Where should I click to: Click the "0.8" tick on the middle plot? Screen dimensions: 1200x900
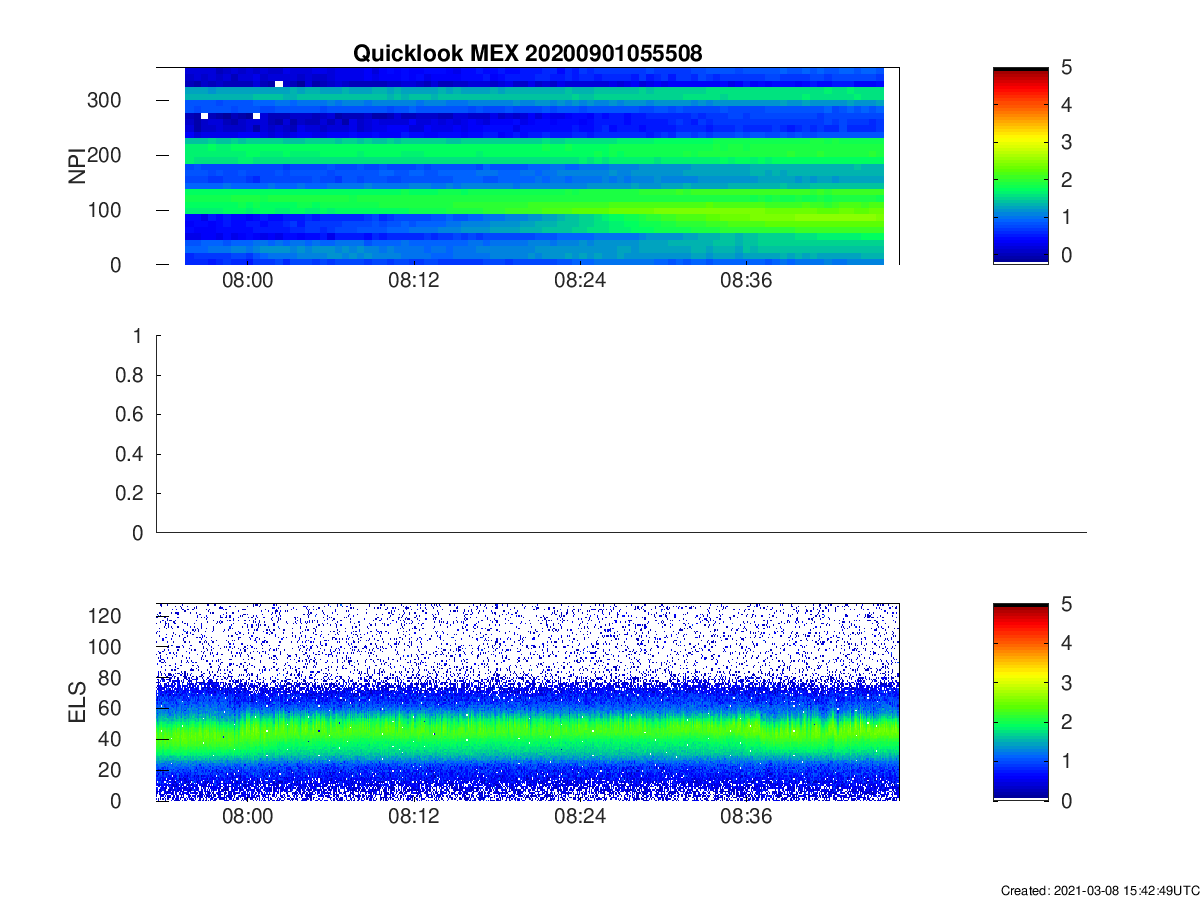pyautogui.click(x=131, y=375)
